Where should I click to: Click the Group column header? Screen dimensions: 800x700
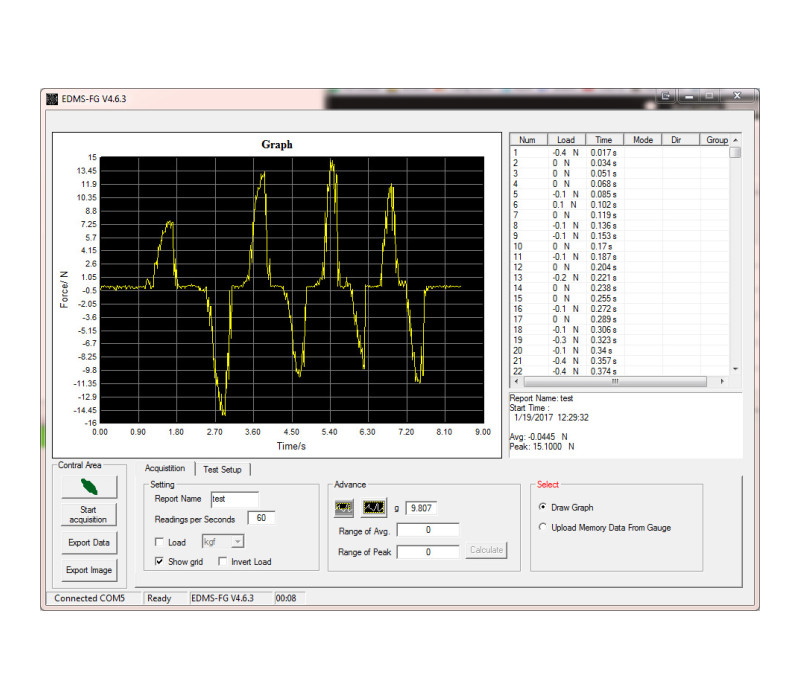click(x=715, y=140)
